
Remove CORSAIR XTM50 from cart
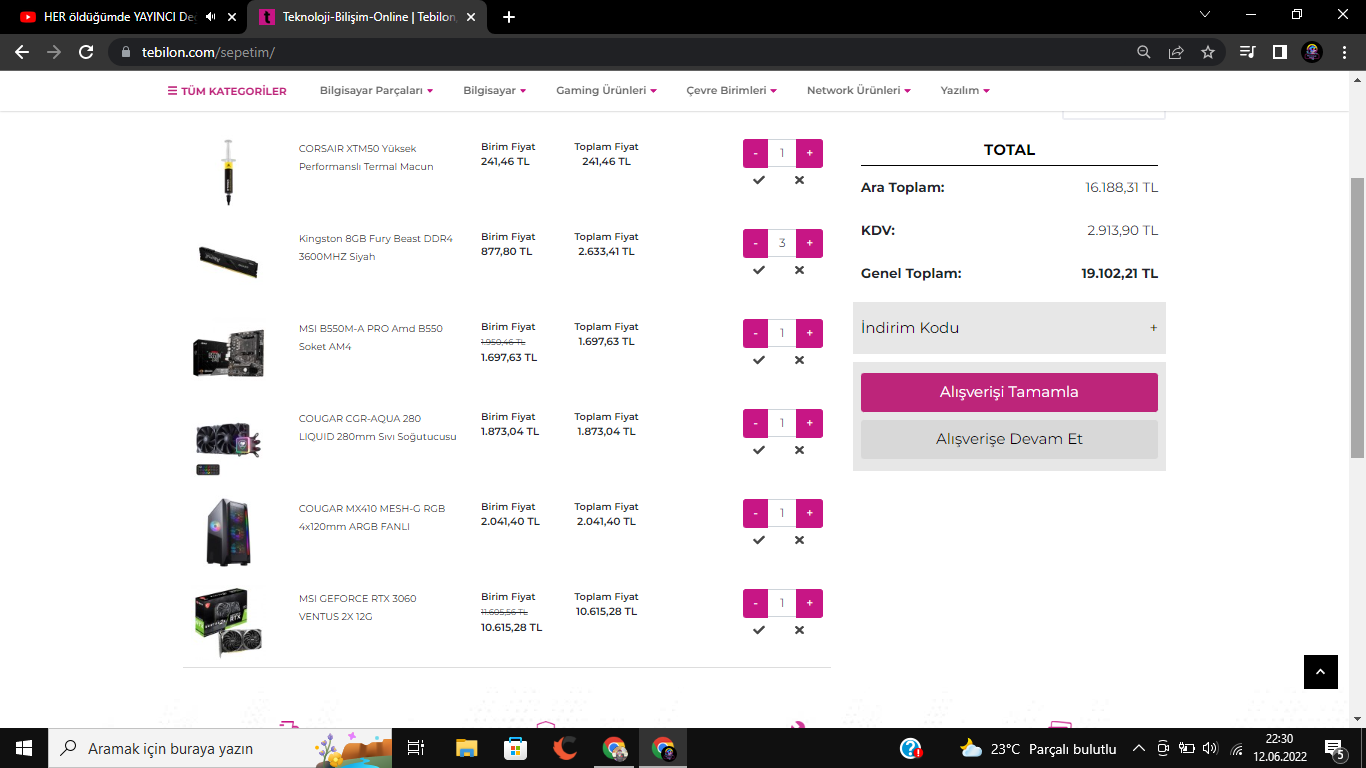(x=799, y=180)
